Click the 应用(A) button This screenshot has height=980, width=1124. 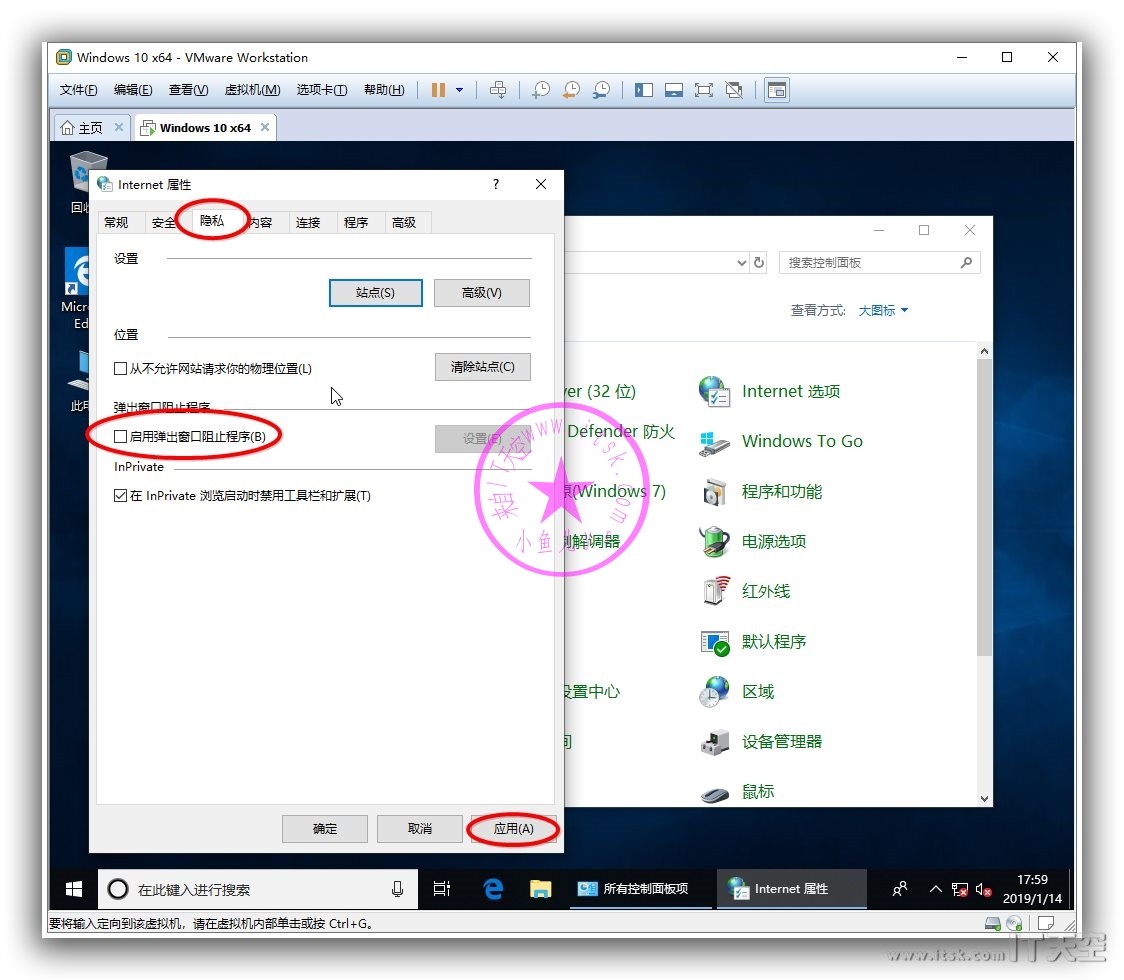(514, 828)
